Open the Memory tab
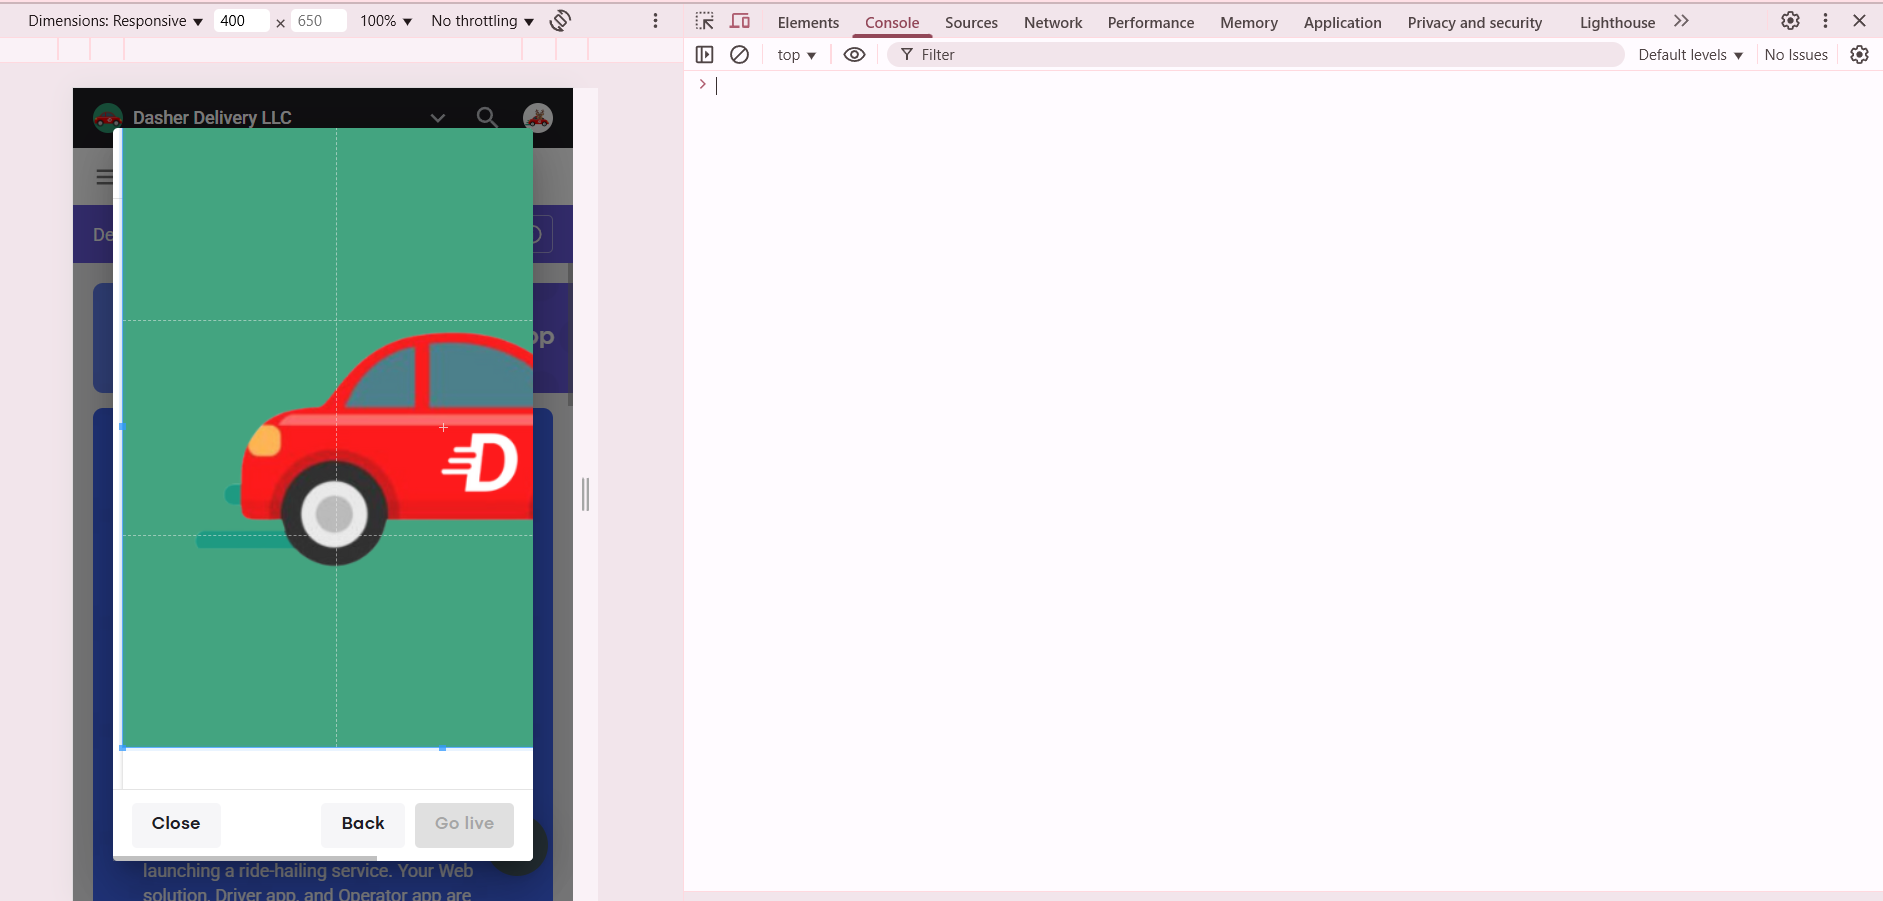 (1248, 22)
